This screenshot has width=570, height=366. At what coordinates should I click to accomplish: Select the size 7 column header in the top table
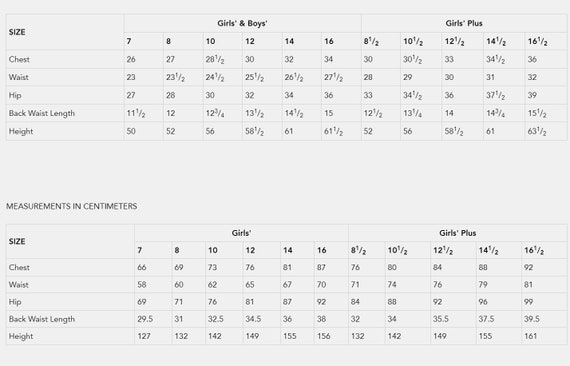coord(129,41)
